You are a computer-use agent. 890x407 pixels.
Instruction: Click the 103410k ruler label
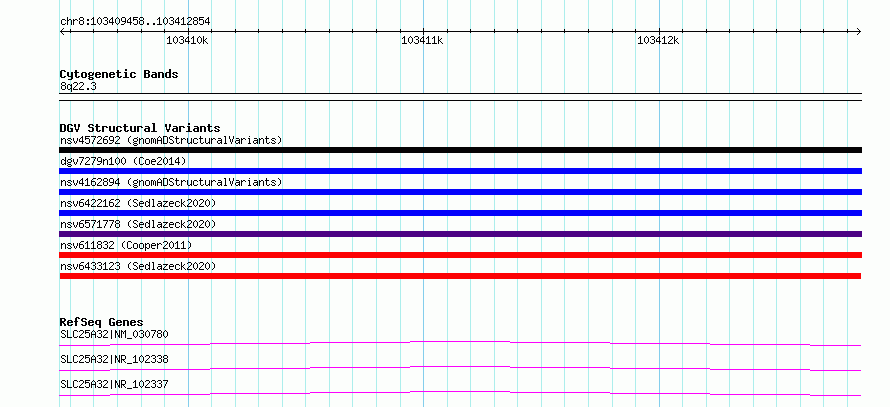[x=187, y=40]
